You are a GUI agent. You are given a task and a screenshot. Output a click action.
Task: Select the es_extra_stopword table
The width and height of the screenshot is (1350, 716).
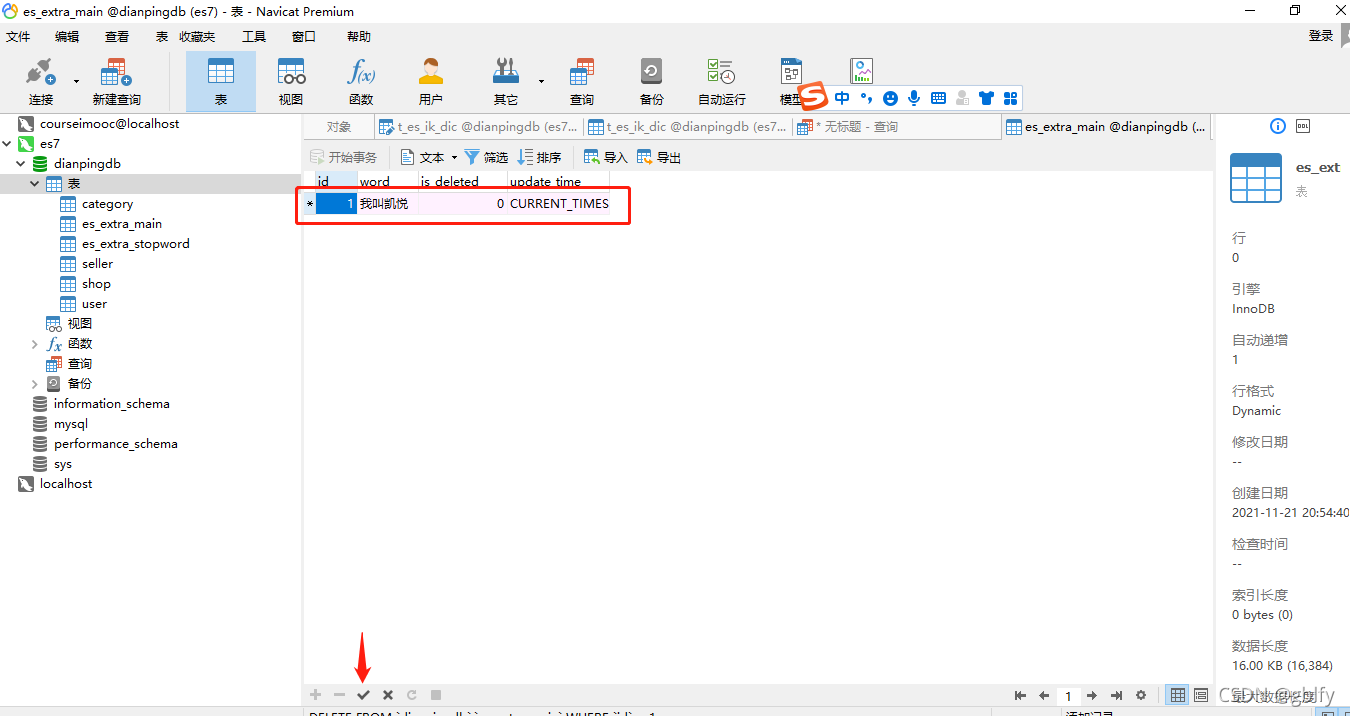(x=135, y=244)
